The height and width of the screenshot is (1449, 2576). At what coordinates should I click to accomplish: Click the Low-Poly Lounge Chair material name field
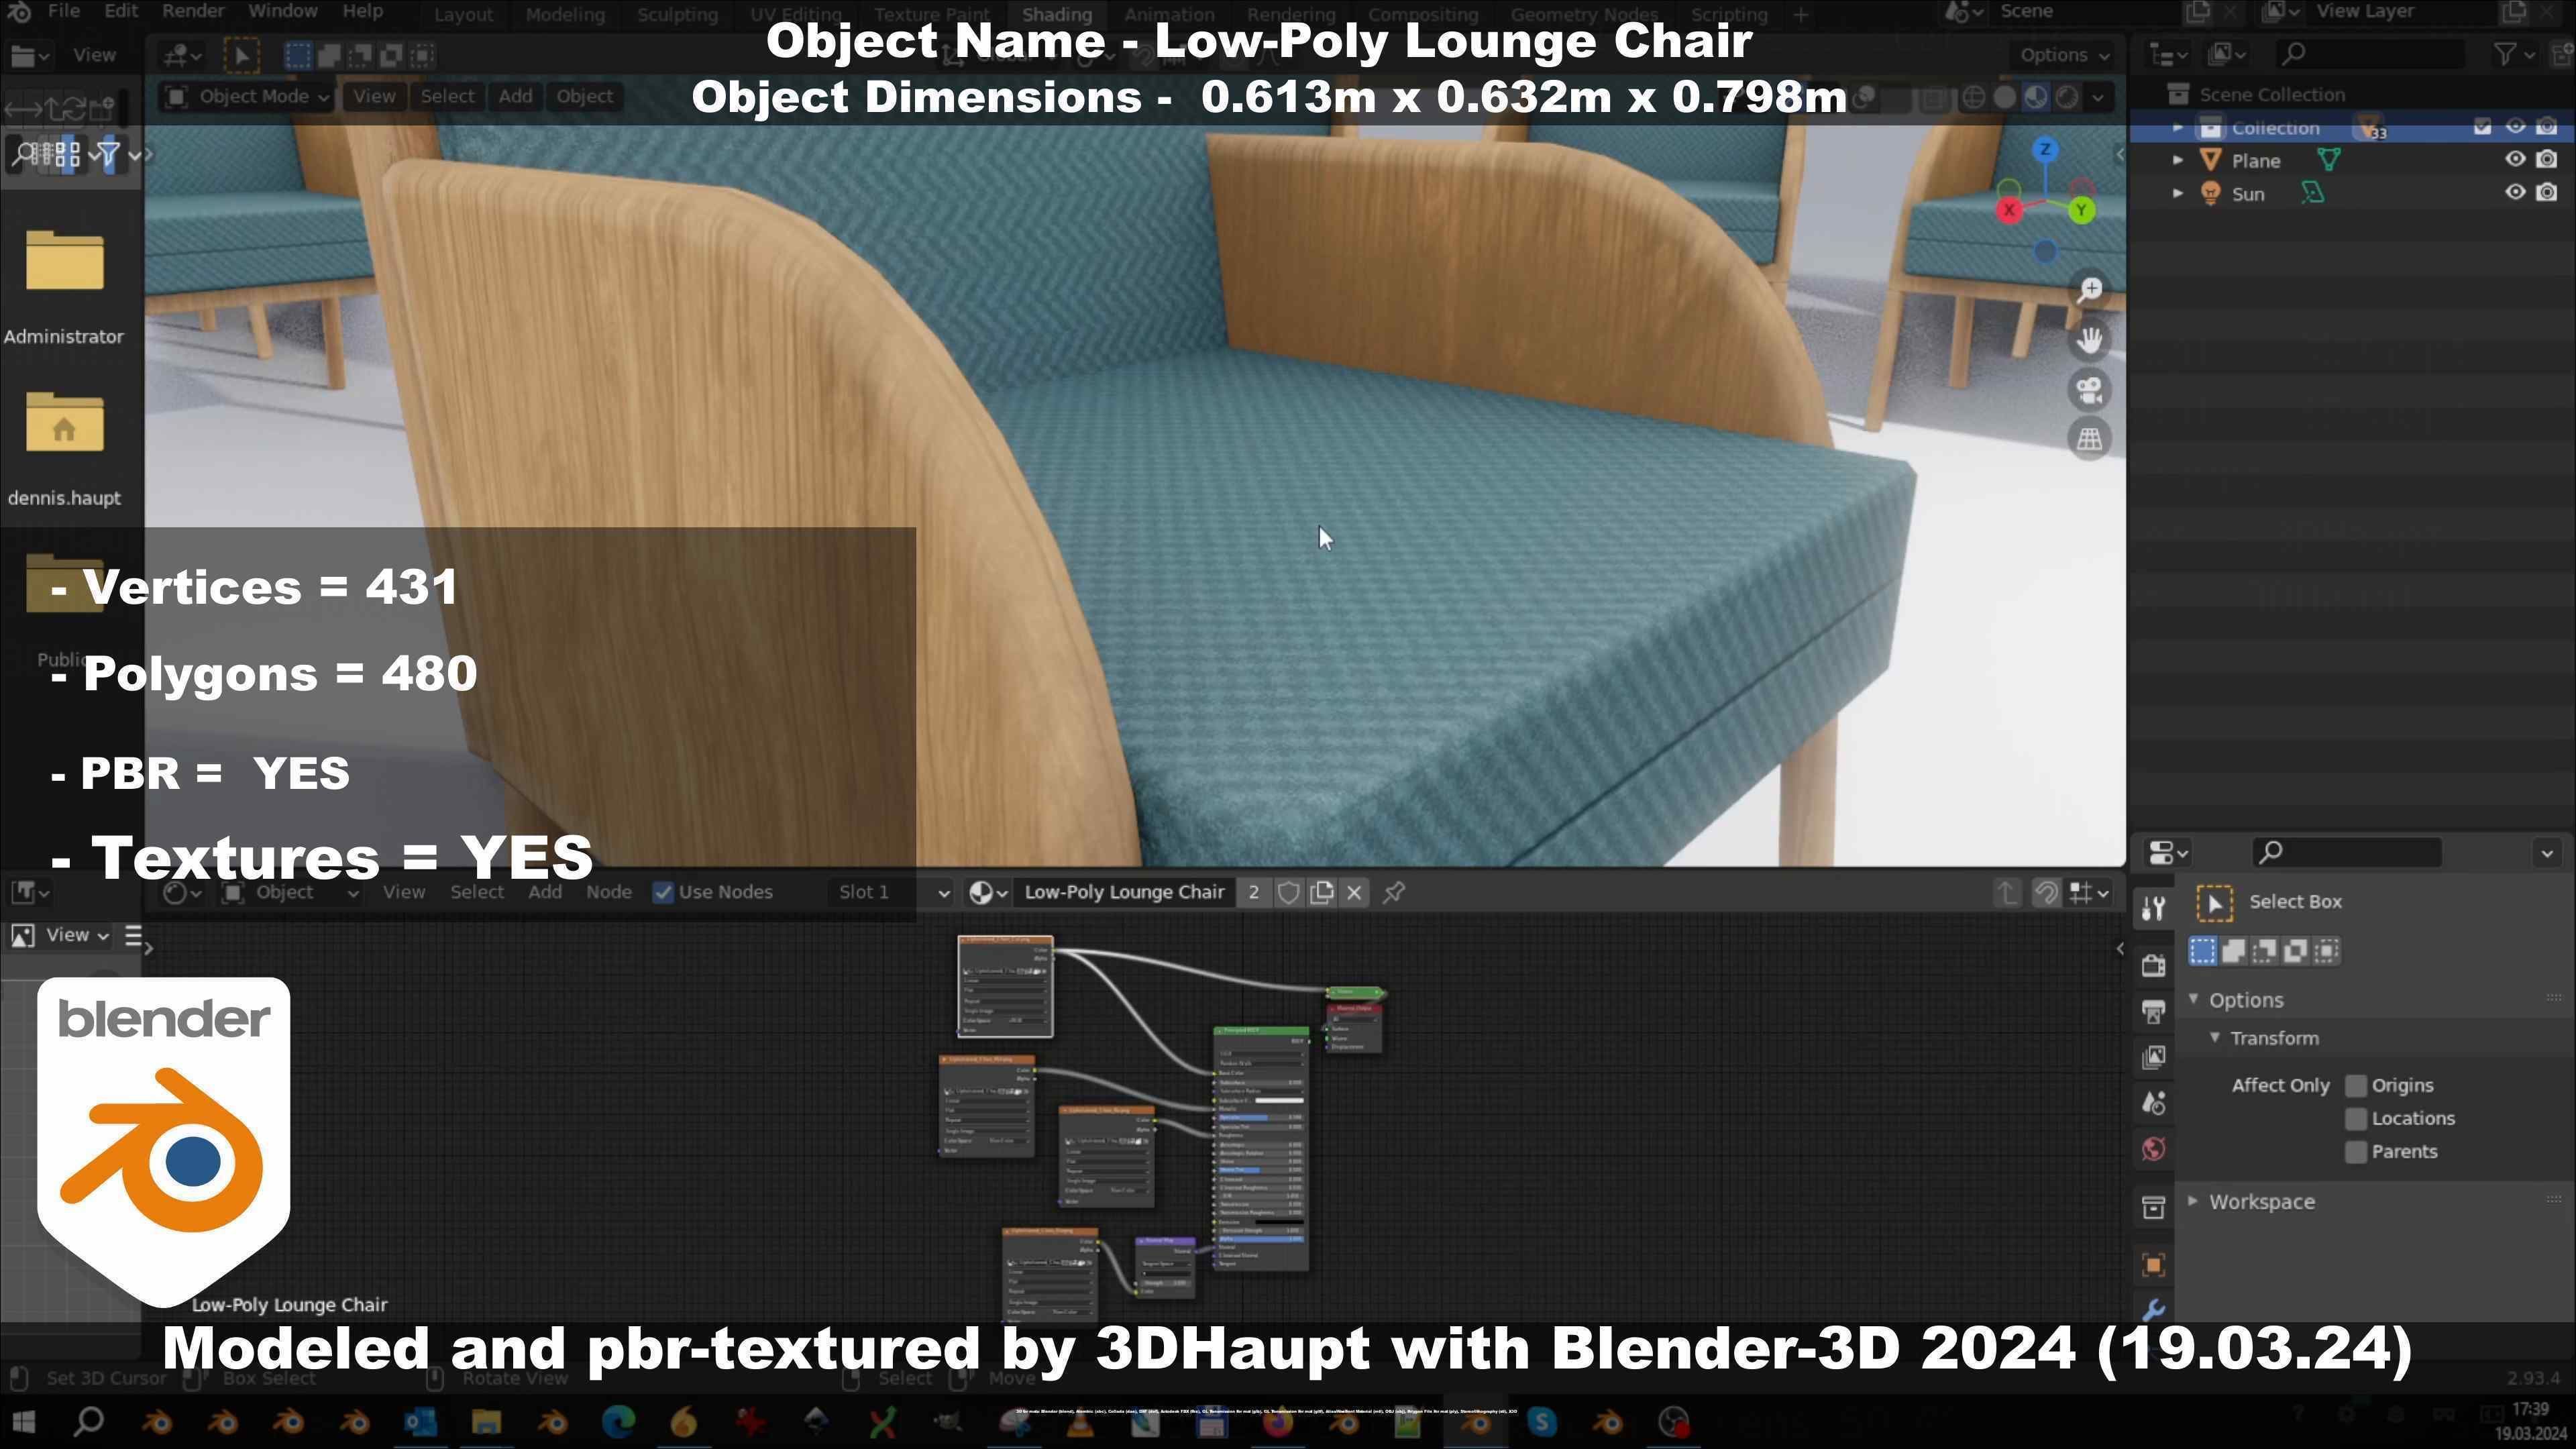1124,892
